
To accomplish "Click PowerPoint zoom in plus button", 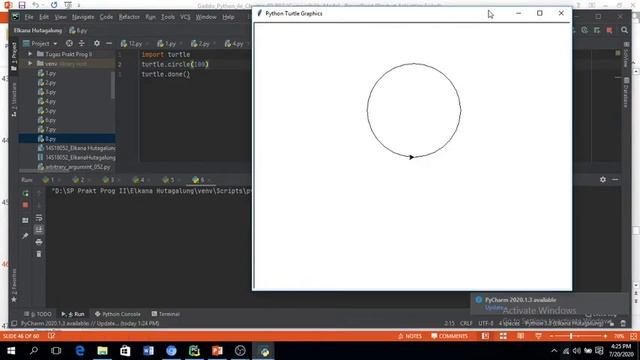I will pyautogui.click(x=605, y=336).
